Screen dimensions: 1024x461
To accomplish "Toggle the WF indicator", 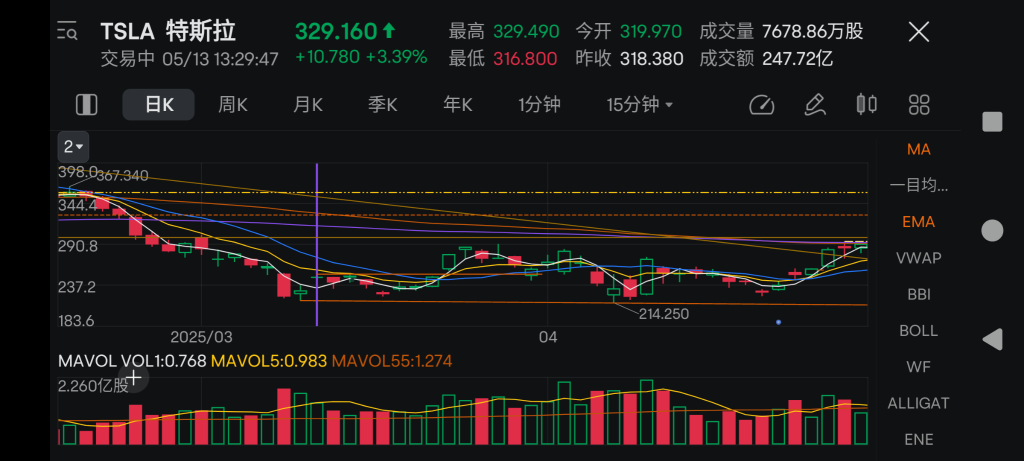I will [918, 367].
